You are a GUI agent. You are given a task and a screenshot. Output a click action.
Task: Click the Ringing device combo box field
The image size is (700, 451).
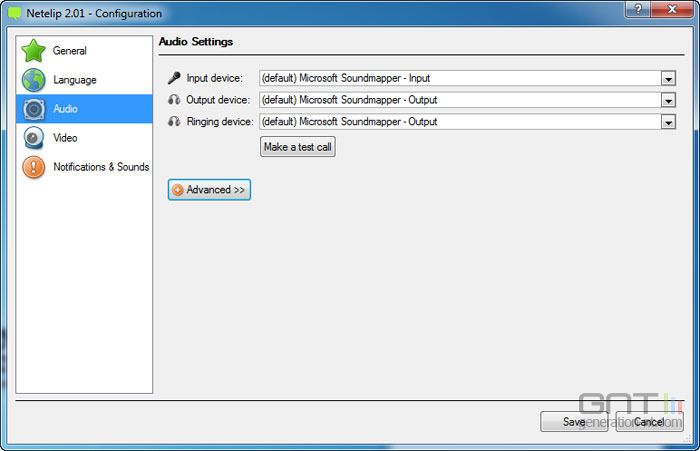click(467, 121)
